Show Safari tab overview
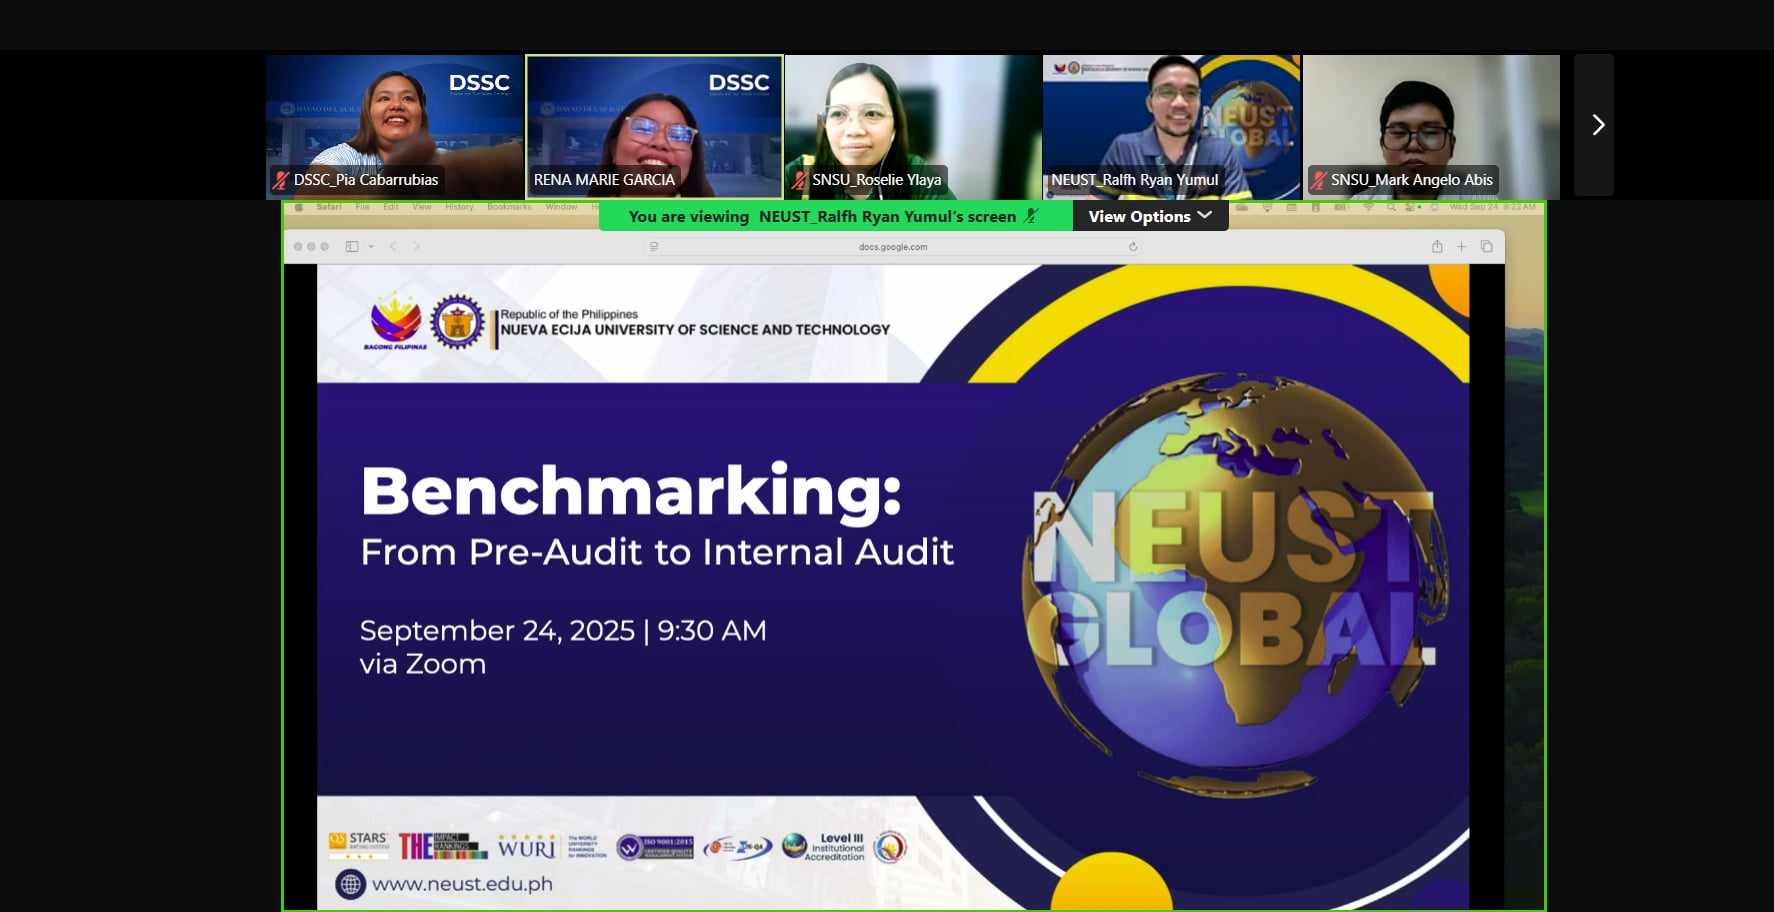Screen dimensions: 1774x912 [1487, 246]
